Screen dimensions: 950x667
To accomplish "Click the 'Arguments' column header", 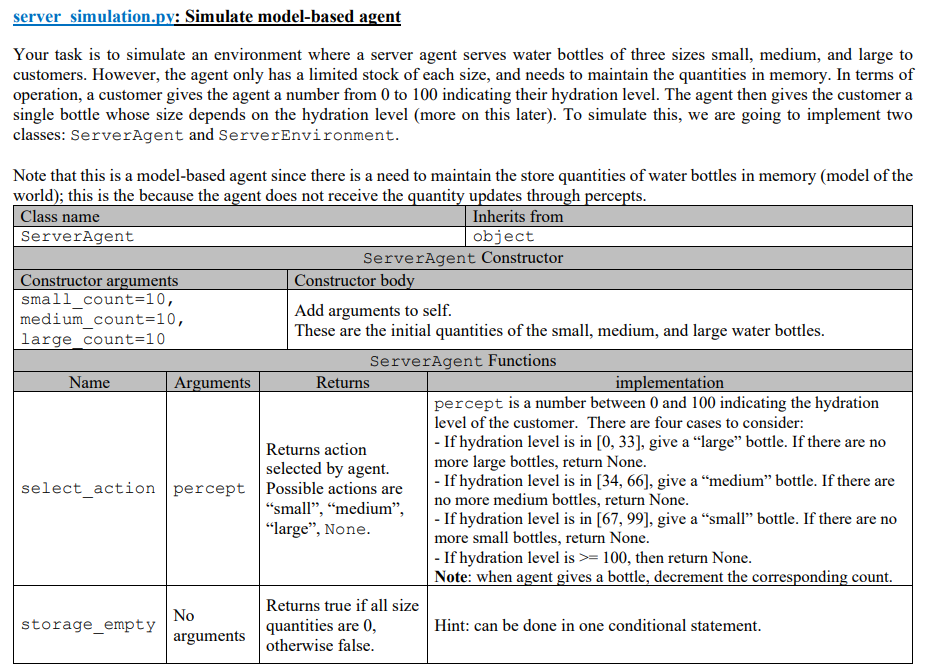I will [211, 382].
